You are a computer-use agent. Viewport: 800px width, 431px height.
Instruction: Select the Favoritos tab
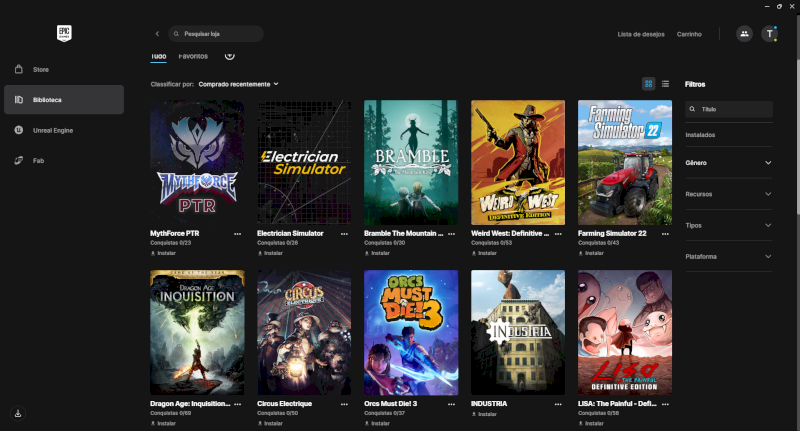pos(193,56)
